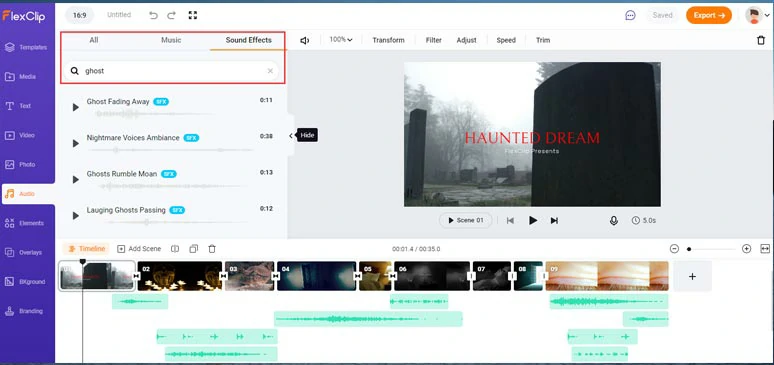Screen dimensions: 774x365
Task: Select scene 06 thumbnail in timeline
Action: (x=432, y=276)
